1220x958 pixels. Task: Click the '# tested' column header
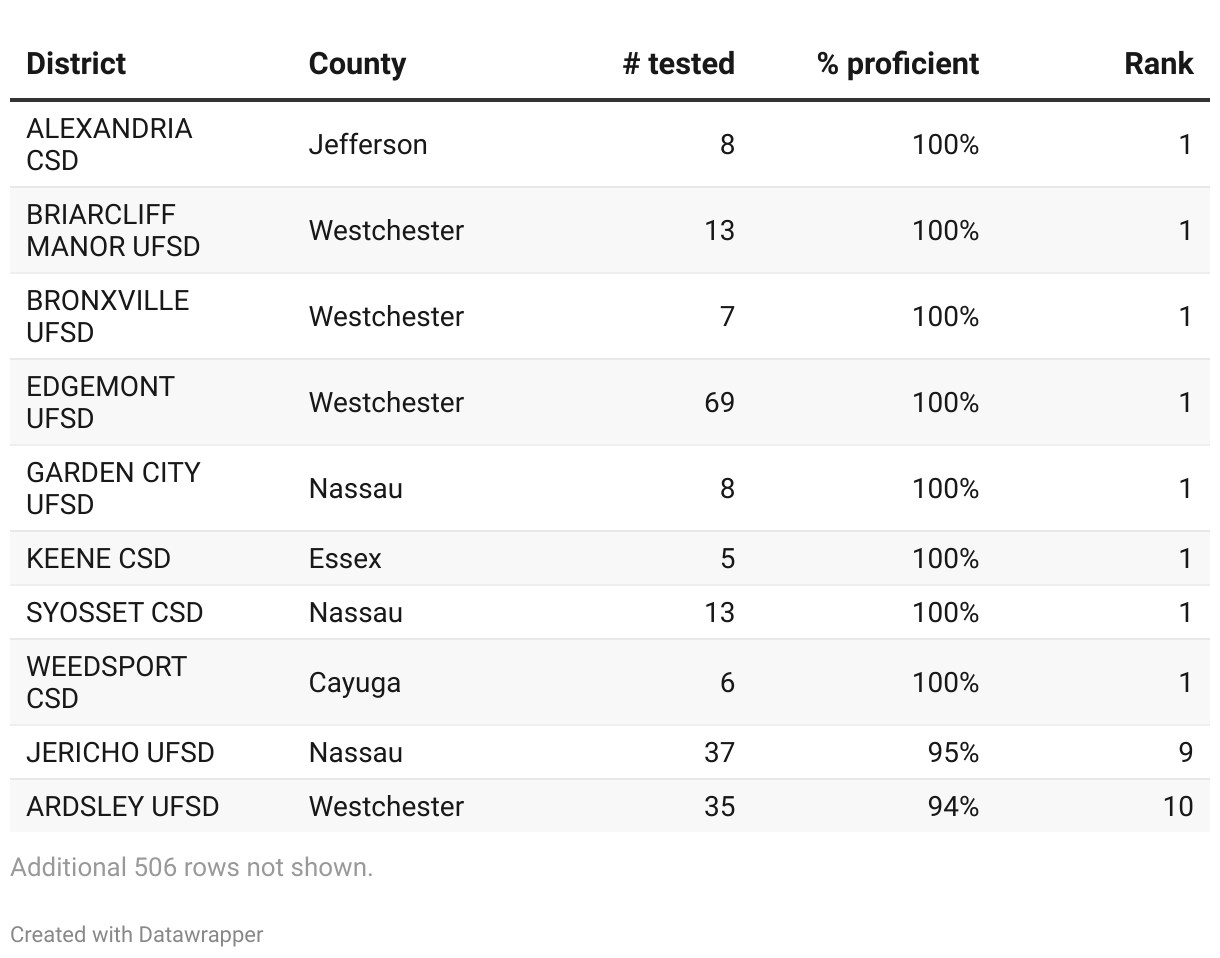[678, 64]
